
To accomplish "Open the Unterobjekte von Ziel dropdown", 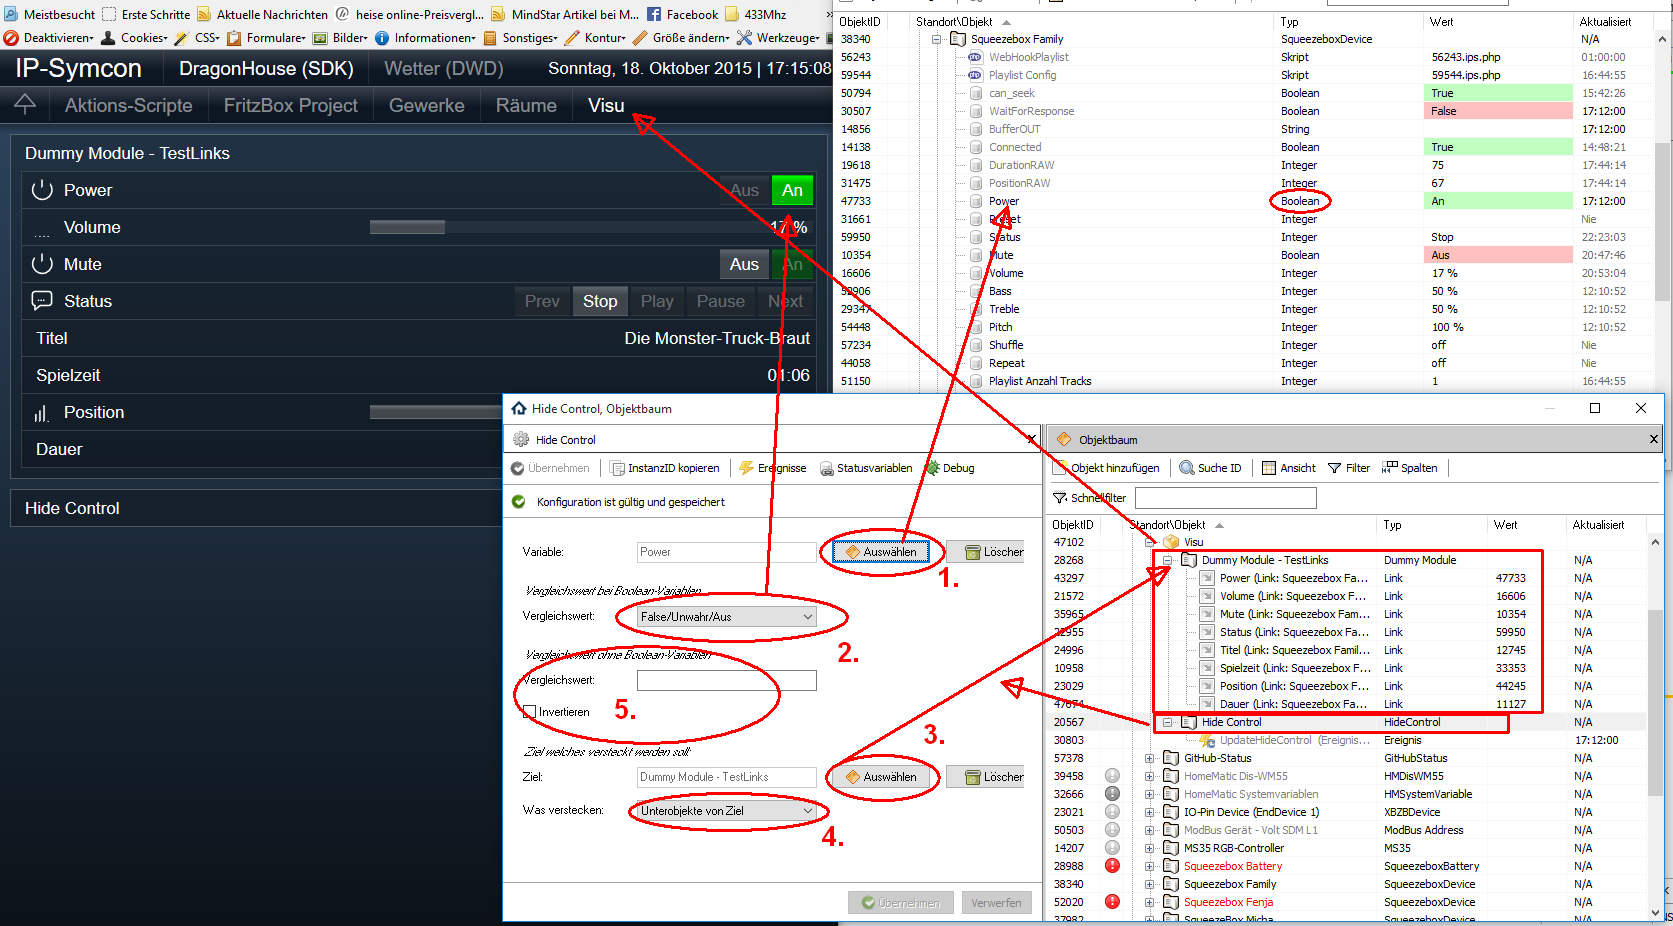I will [726, 811].
